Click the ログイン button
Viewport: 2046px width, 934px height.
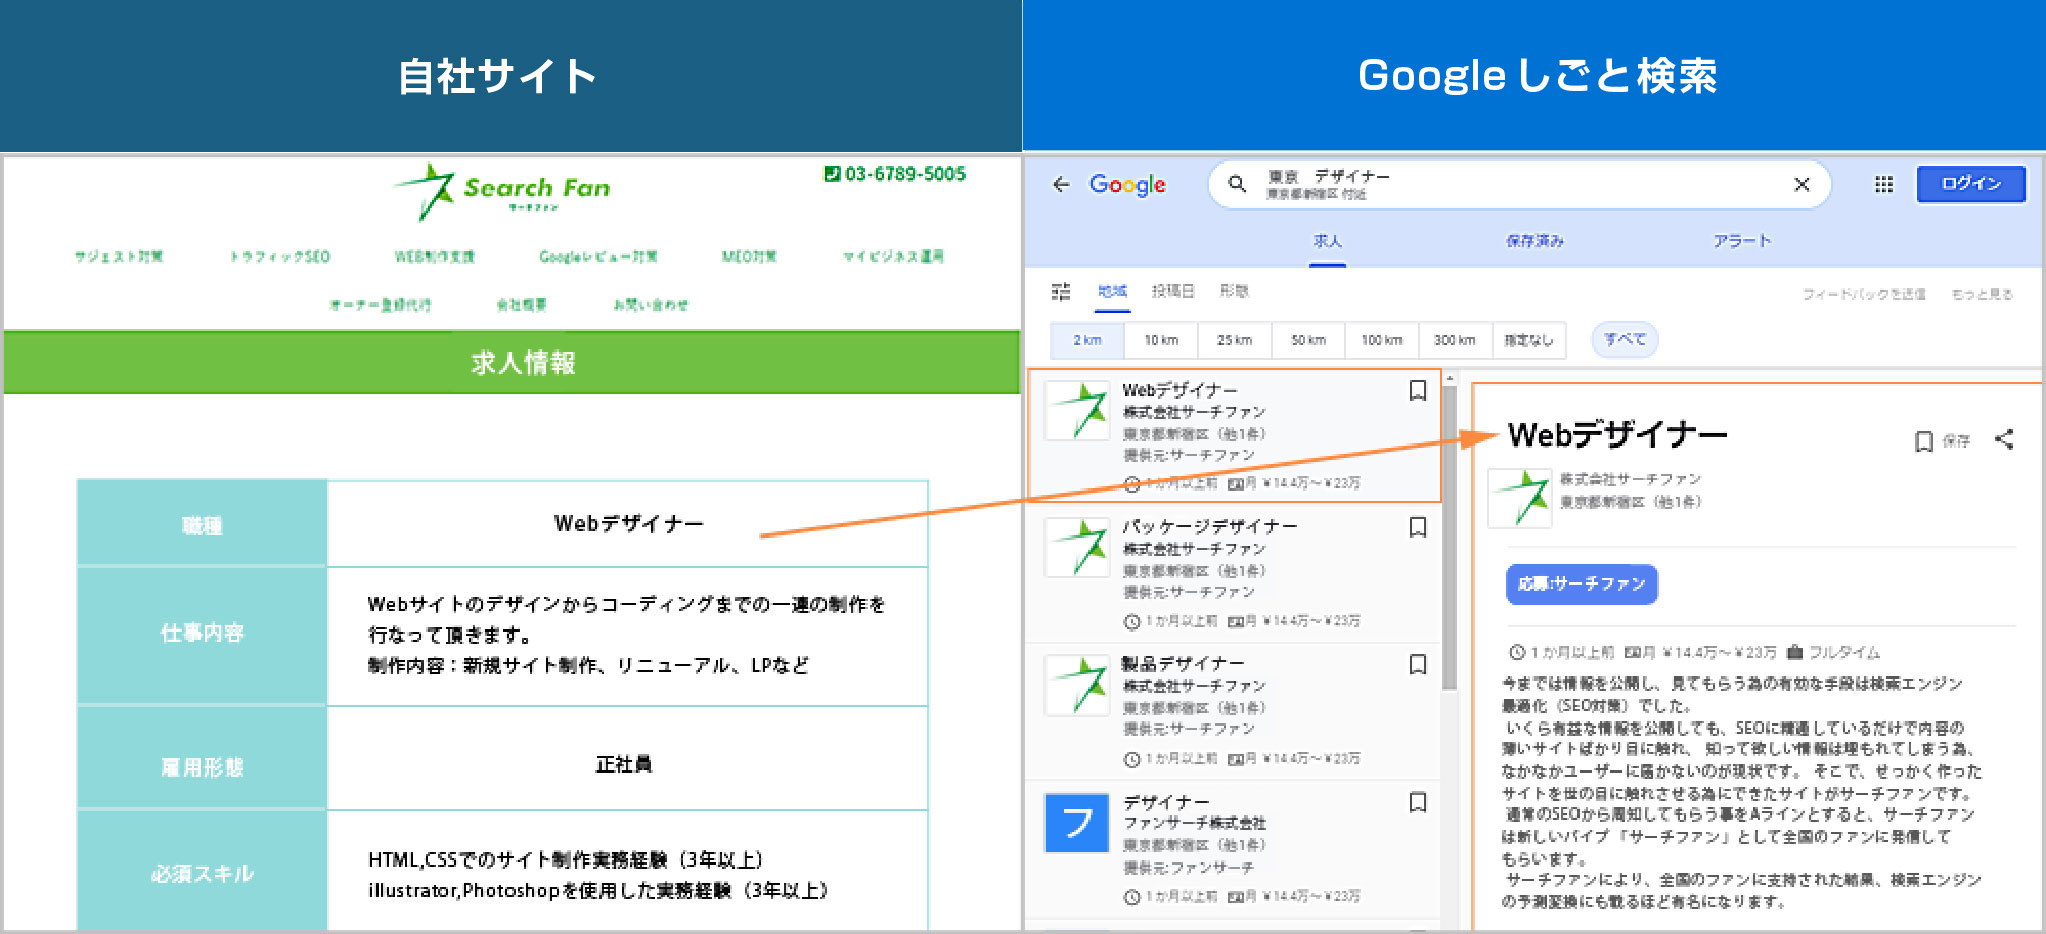[1971, 184]
